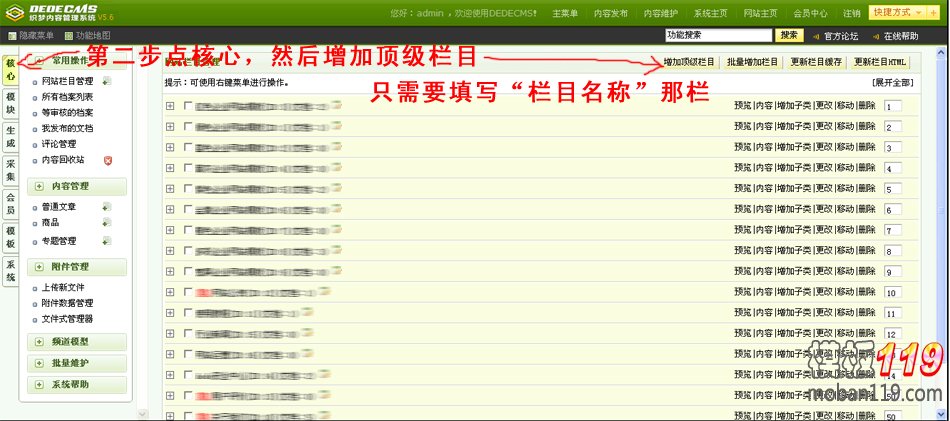Switch to the 模板 vertical tab
The width and height of the screenshot is (950, 421).
tap(10, 237)
